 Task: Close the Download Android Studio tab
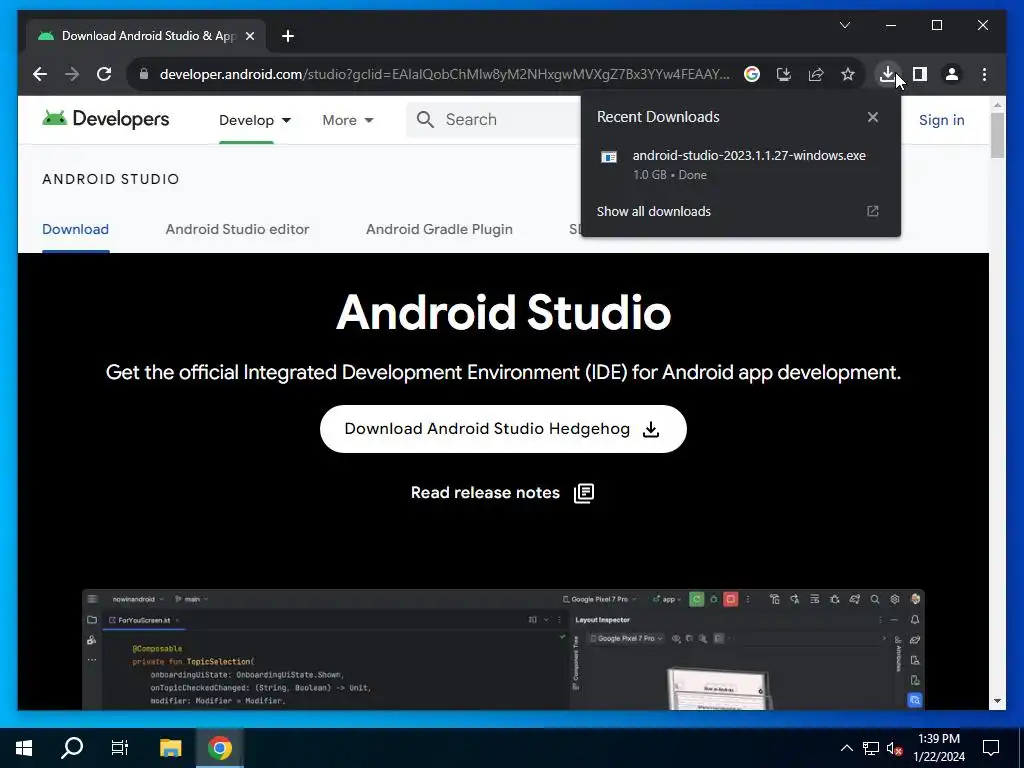pos(249,37)
